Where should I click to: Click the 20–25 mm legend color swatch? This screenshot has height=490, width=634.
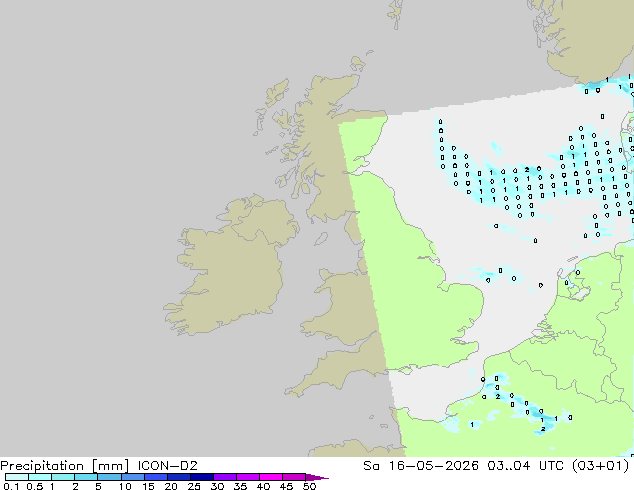pos(178,477)
